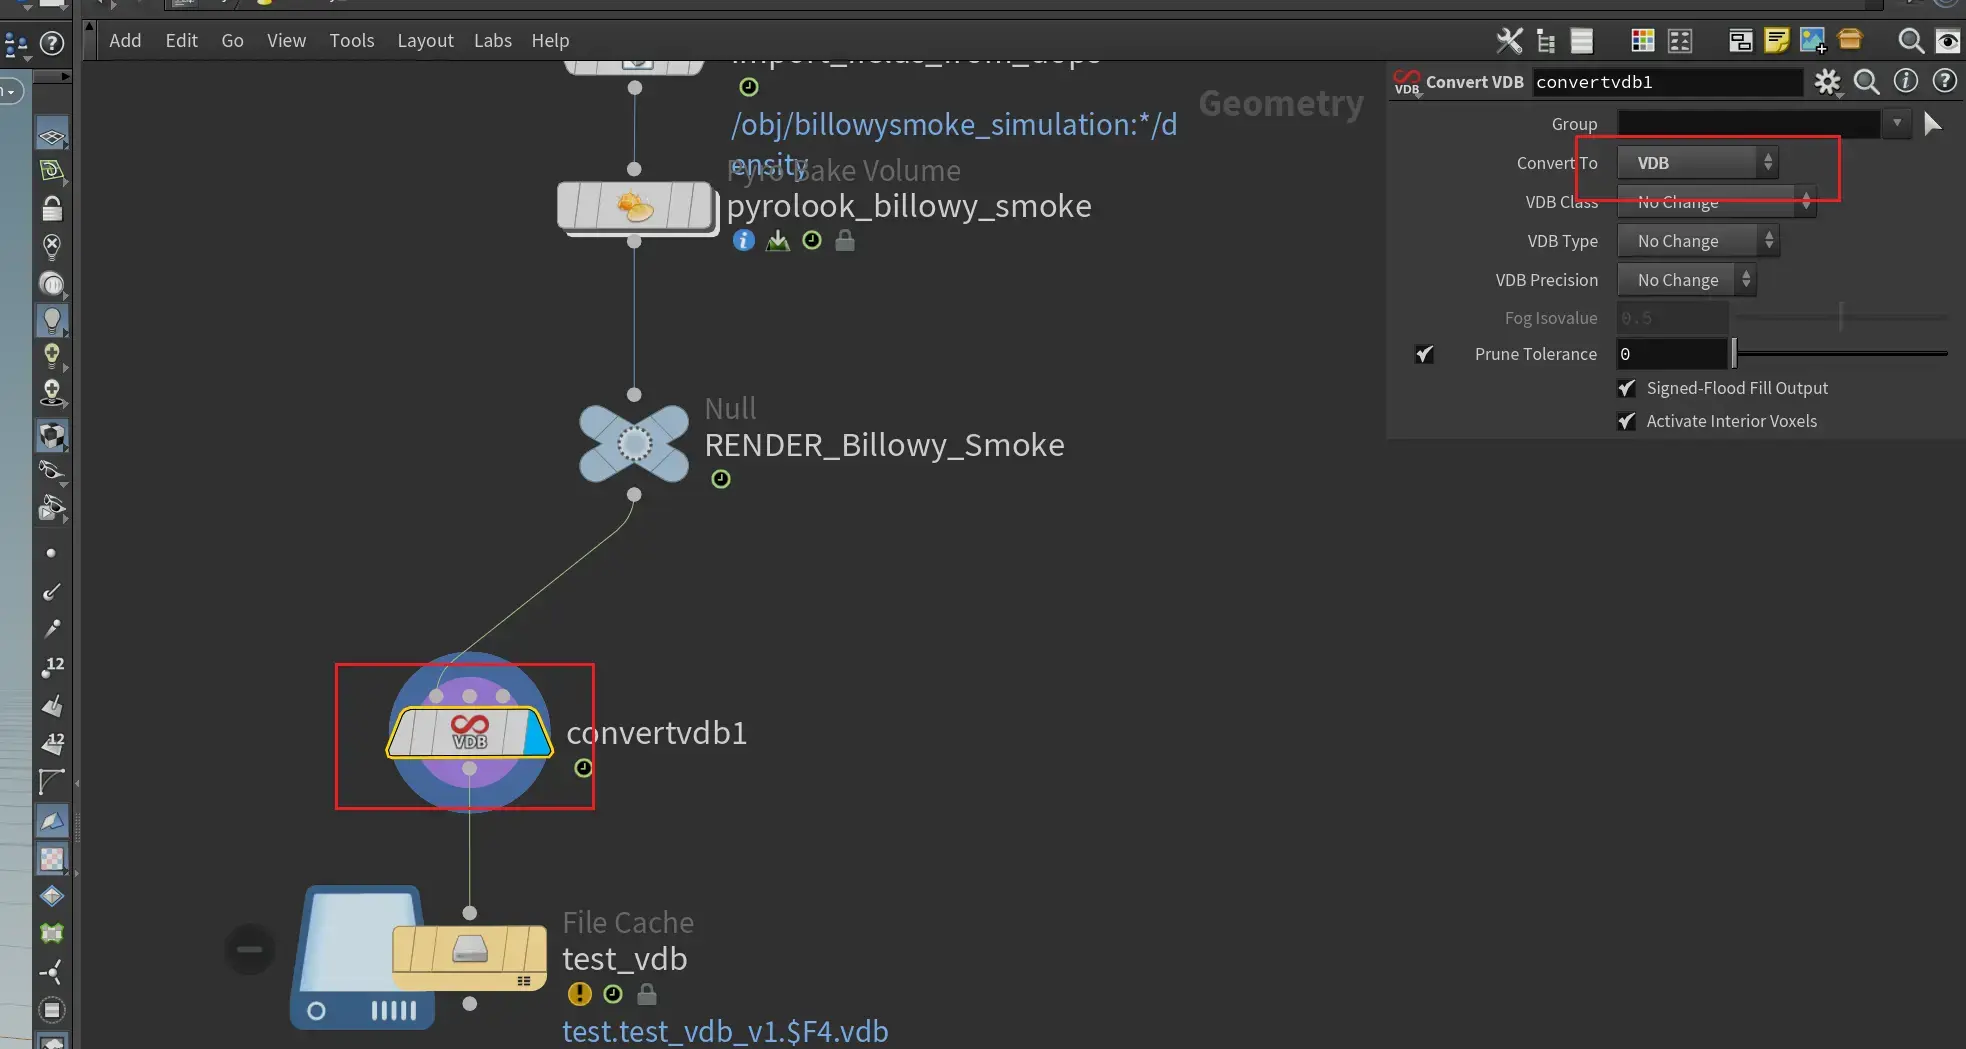Click the RENDER_Billowy_Smoke null node
The height and width of the screenshot is (1049, 1966).
[x=634, y=444]
